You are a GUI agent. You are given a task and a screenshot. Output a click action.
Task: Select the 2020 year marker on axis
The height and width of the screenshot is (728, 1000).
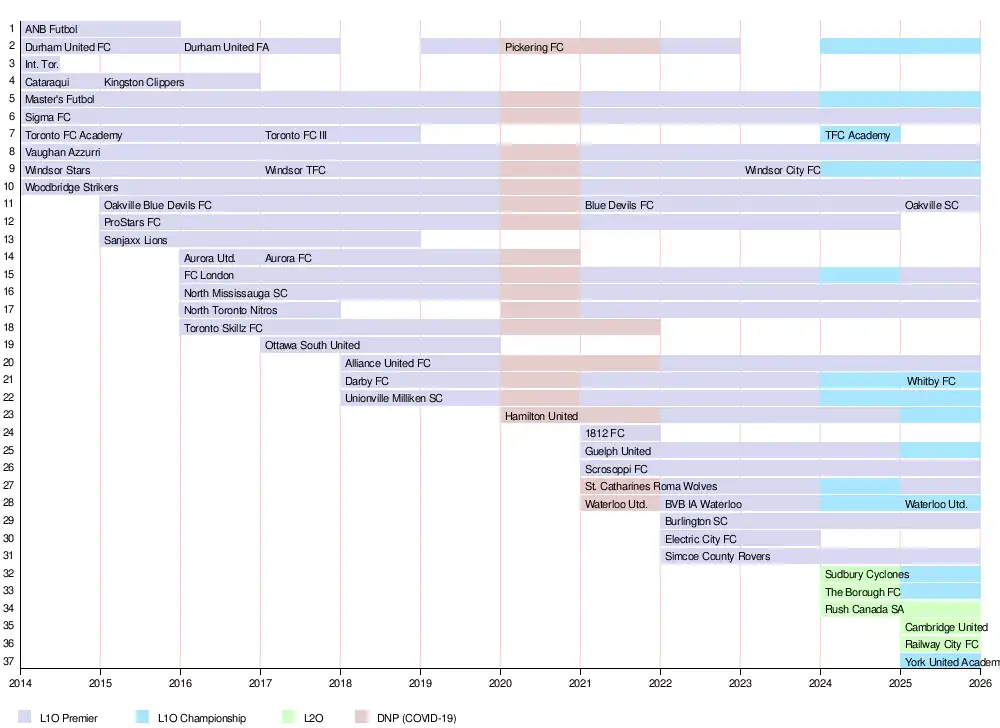click(x=500, y=683)
